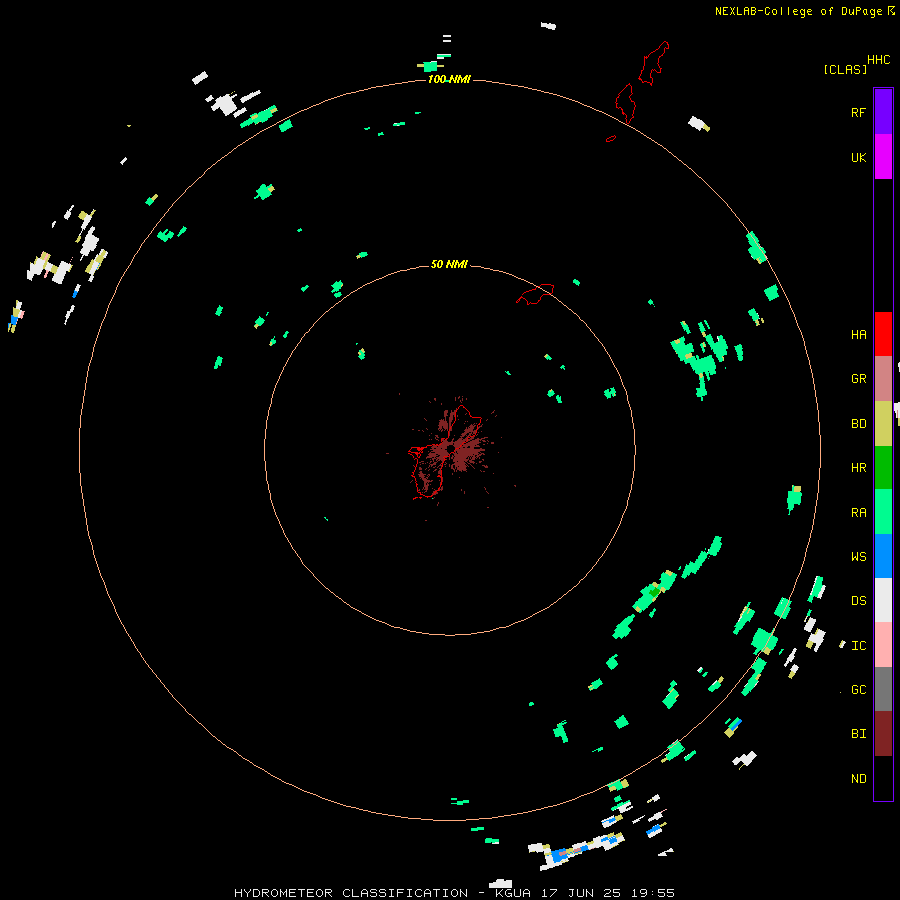Click the IC legend label
This screenshot has height=900, width=900.
click(x=858, y=646)
